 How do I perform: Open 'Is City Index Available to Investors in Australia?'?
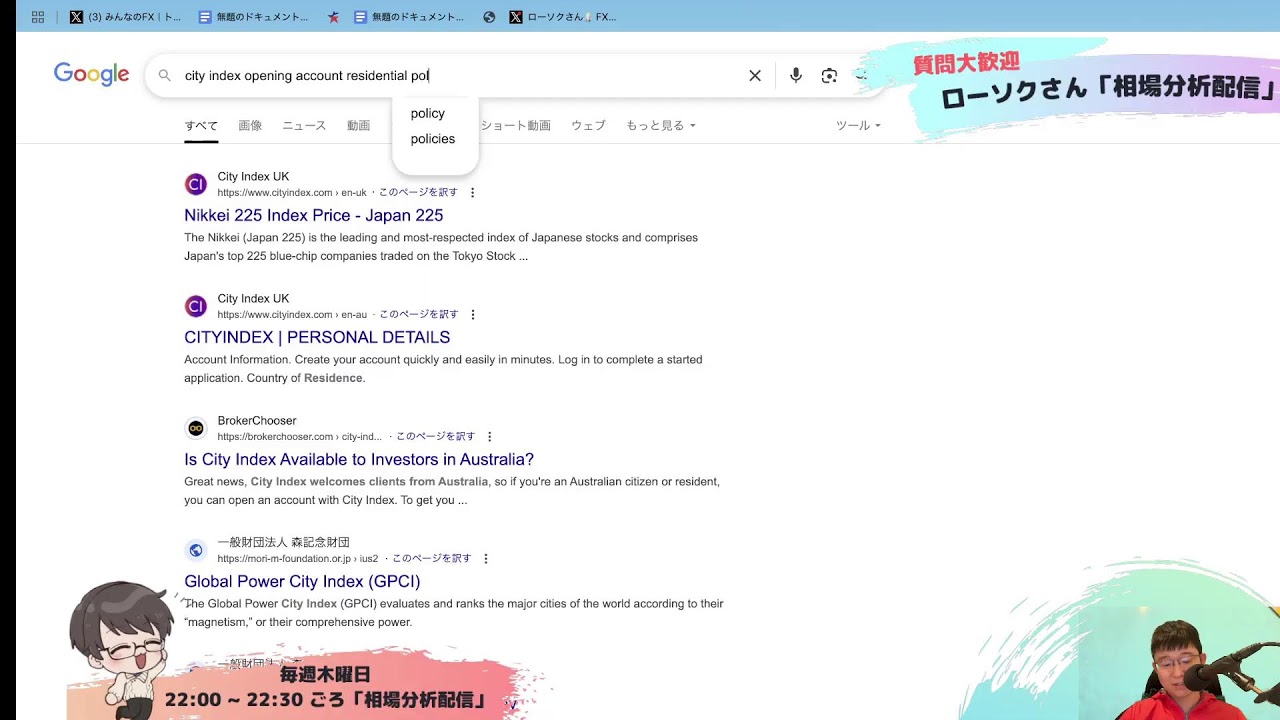[x=359, y=459]
